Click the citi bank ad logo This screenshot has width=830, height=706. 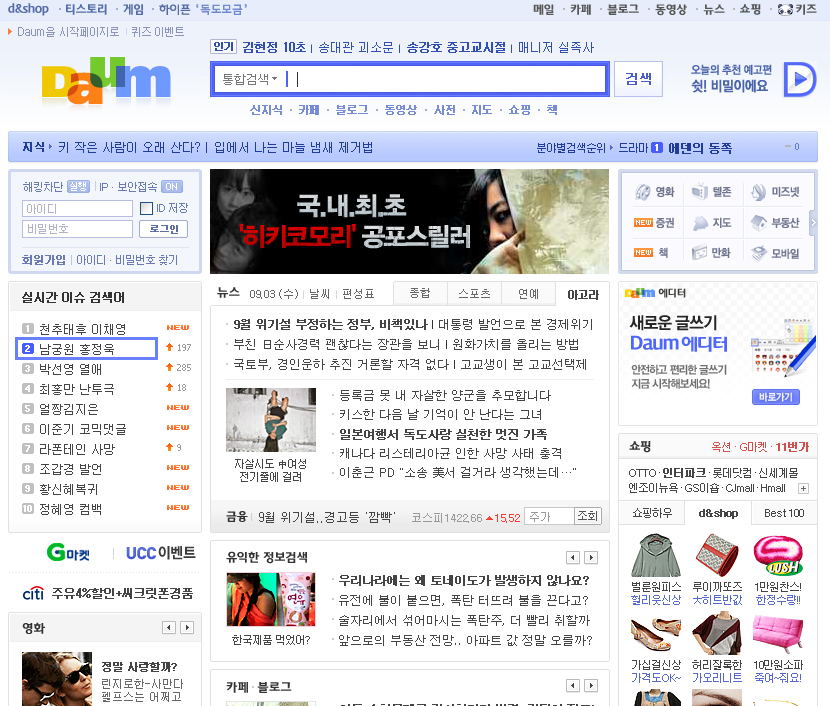(x=33, y=594)
